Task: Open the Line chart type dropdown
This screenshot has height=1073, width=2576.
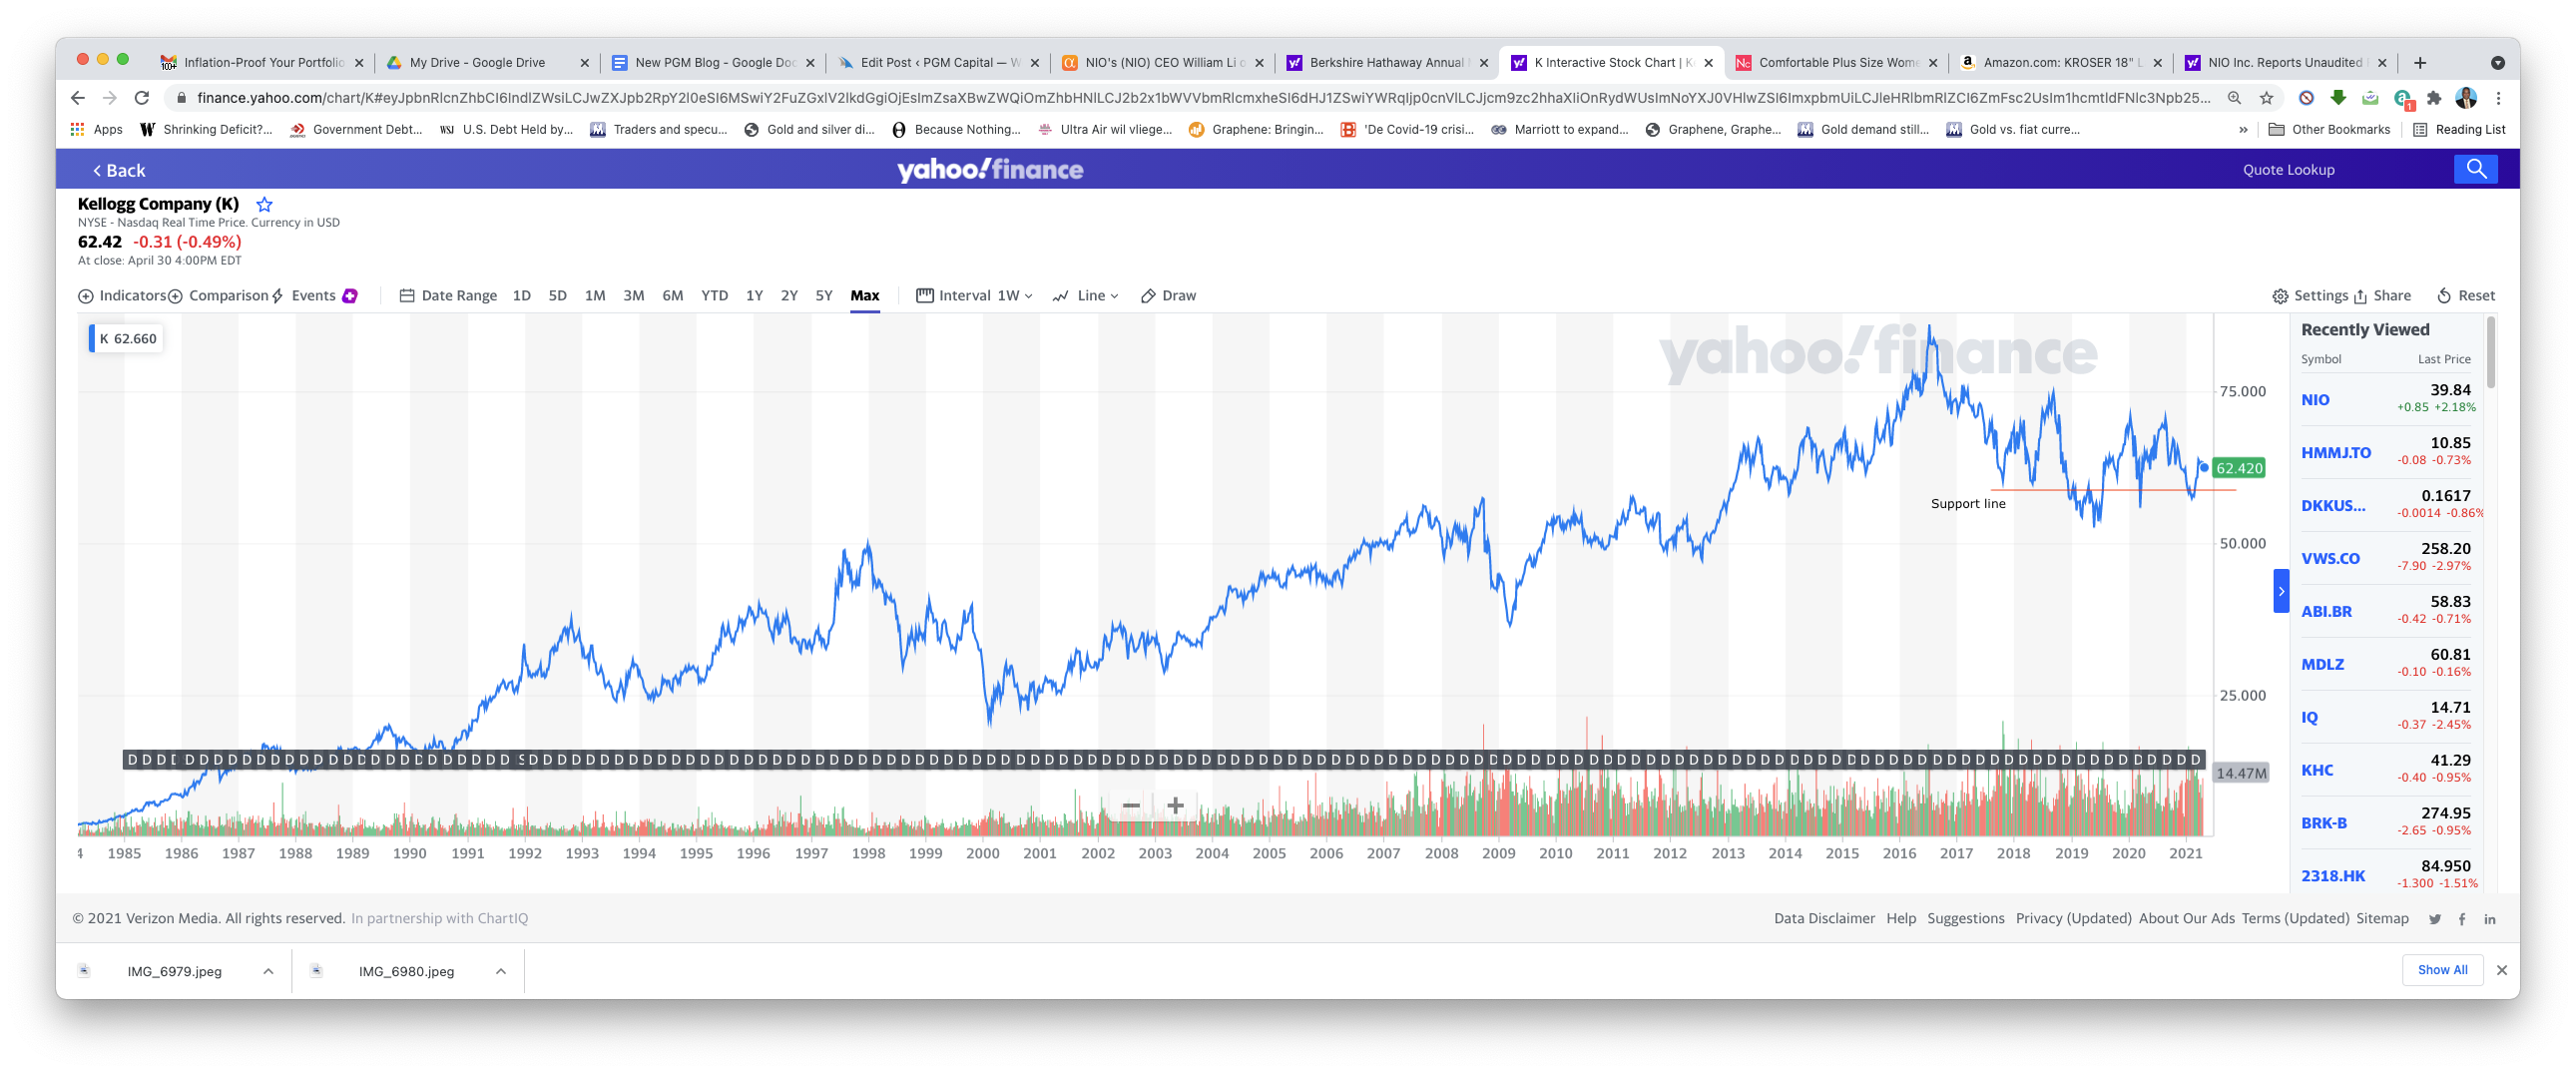Action: pyautogui.click(x=1086, y=296)
